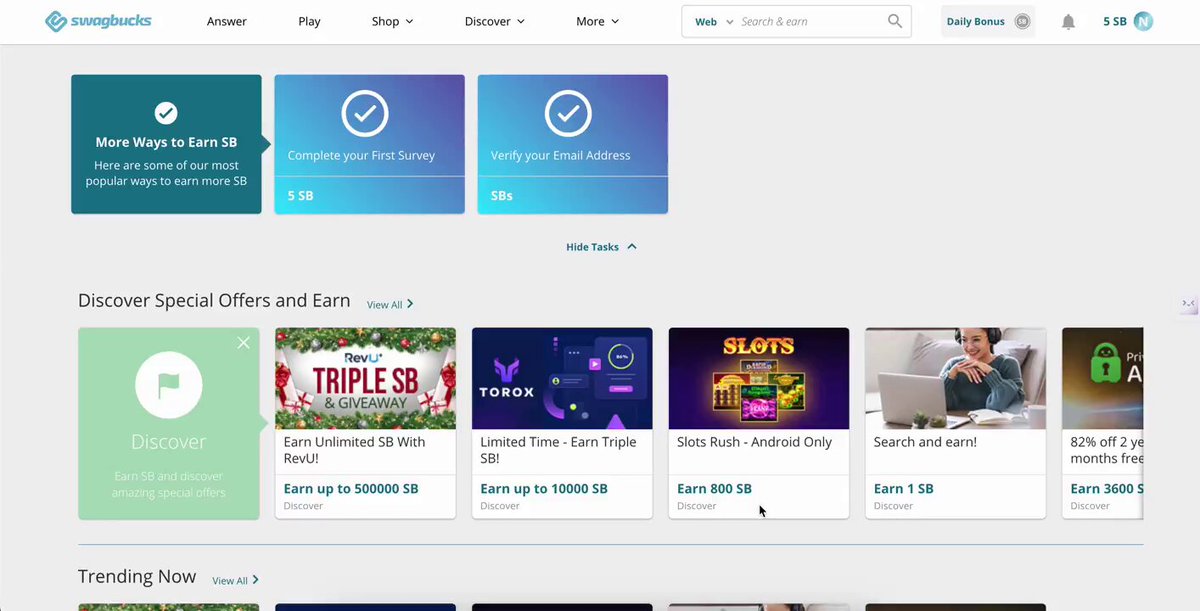The width and height of the screenshot is (1200, 611).
Task: Collapse tasks with Hide Tasks
Action: tap(601, 247)
